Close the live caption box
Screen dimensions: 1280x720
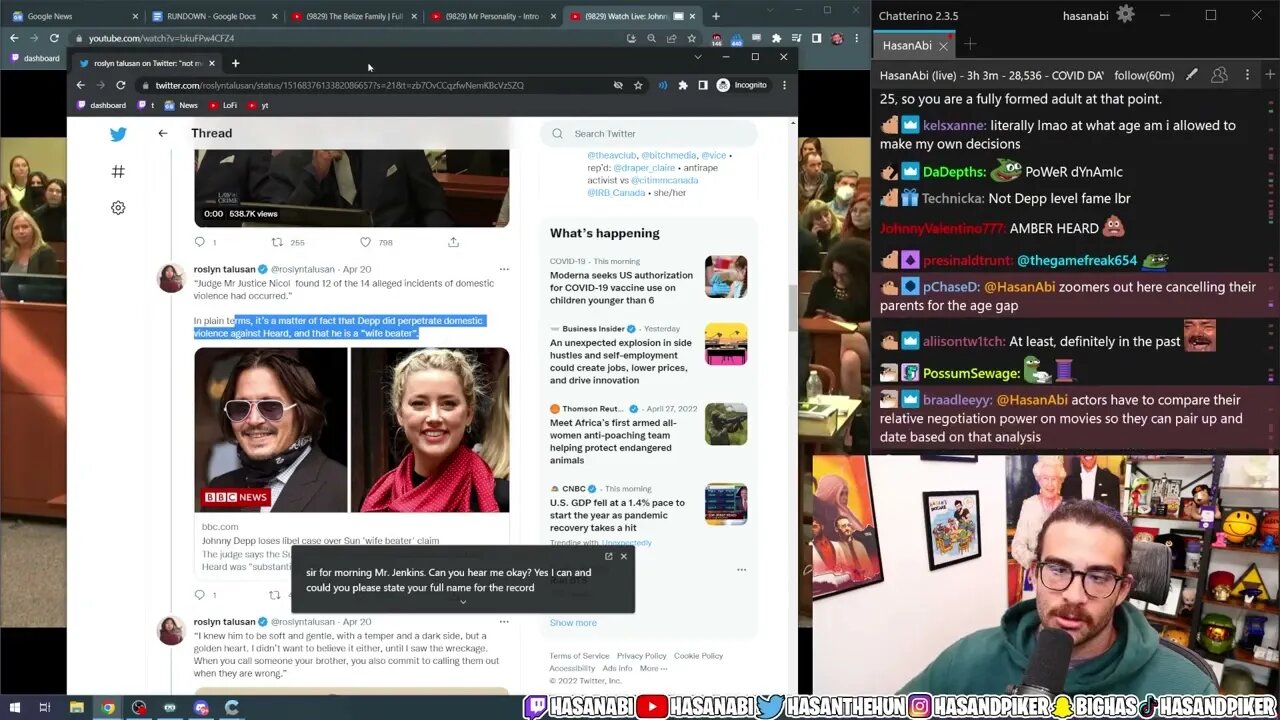pos(624,556)
